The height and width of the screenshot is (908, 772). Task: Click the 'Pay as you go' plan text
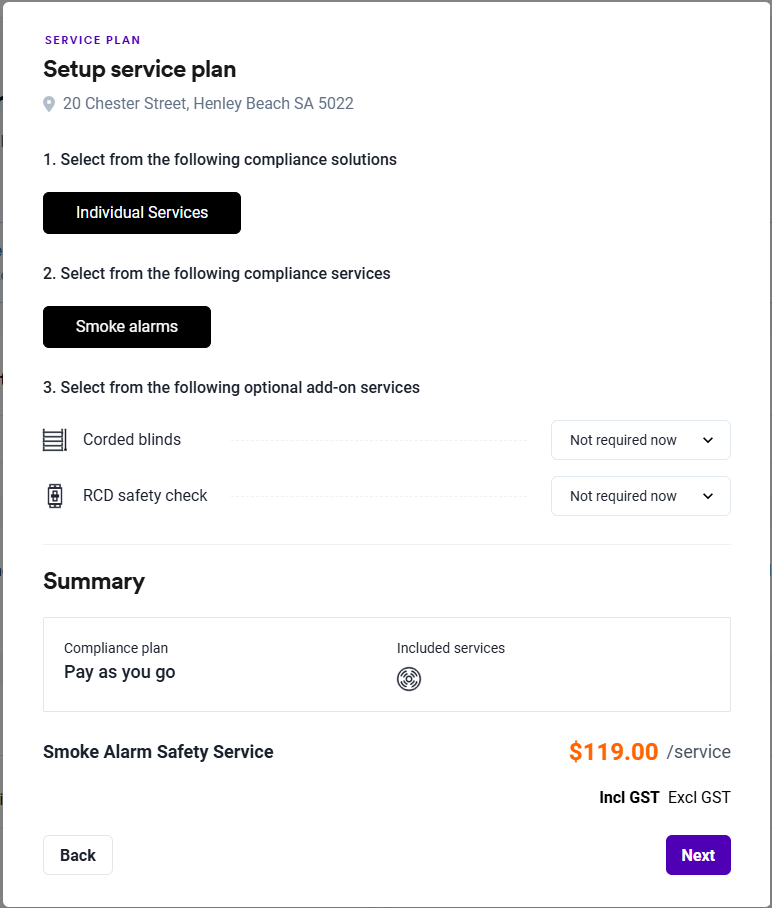coord(120,672)
